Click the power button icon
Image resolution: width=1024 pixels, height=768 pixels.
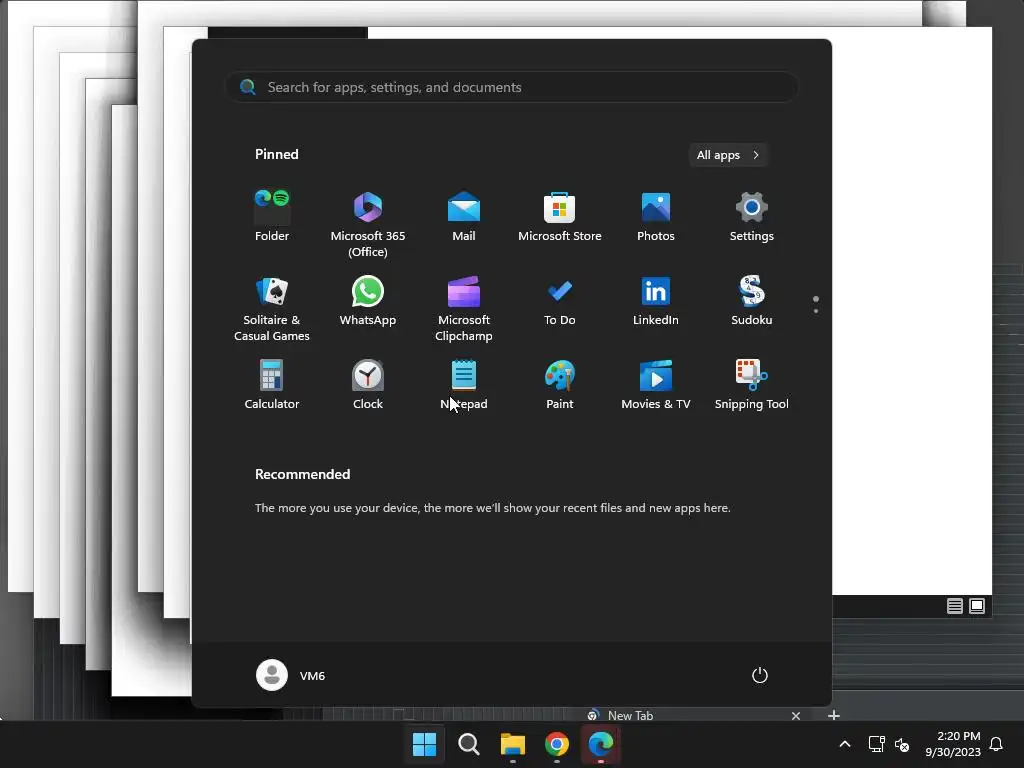coord(760,675)
